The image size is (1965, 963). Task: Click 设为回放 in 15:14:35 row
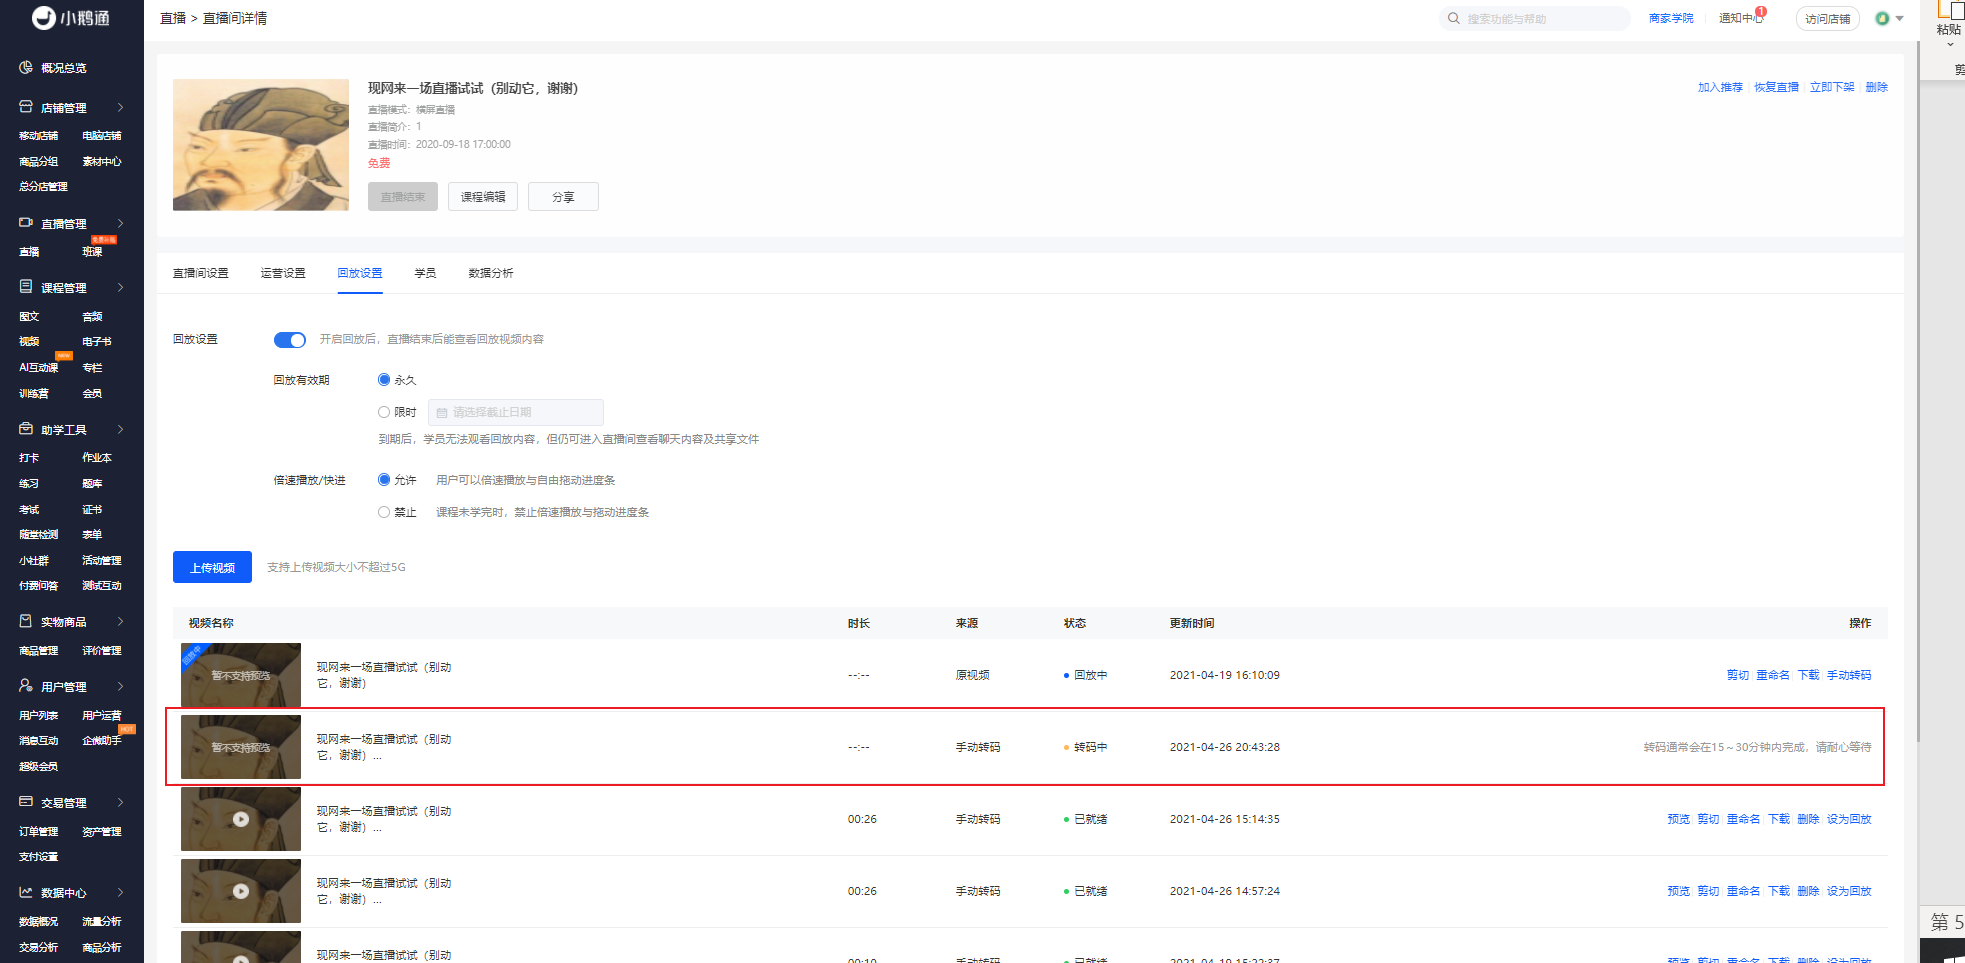click(x=1849, y=819)
